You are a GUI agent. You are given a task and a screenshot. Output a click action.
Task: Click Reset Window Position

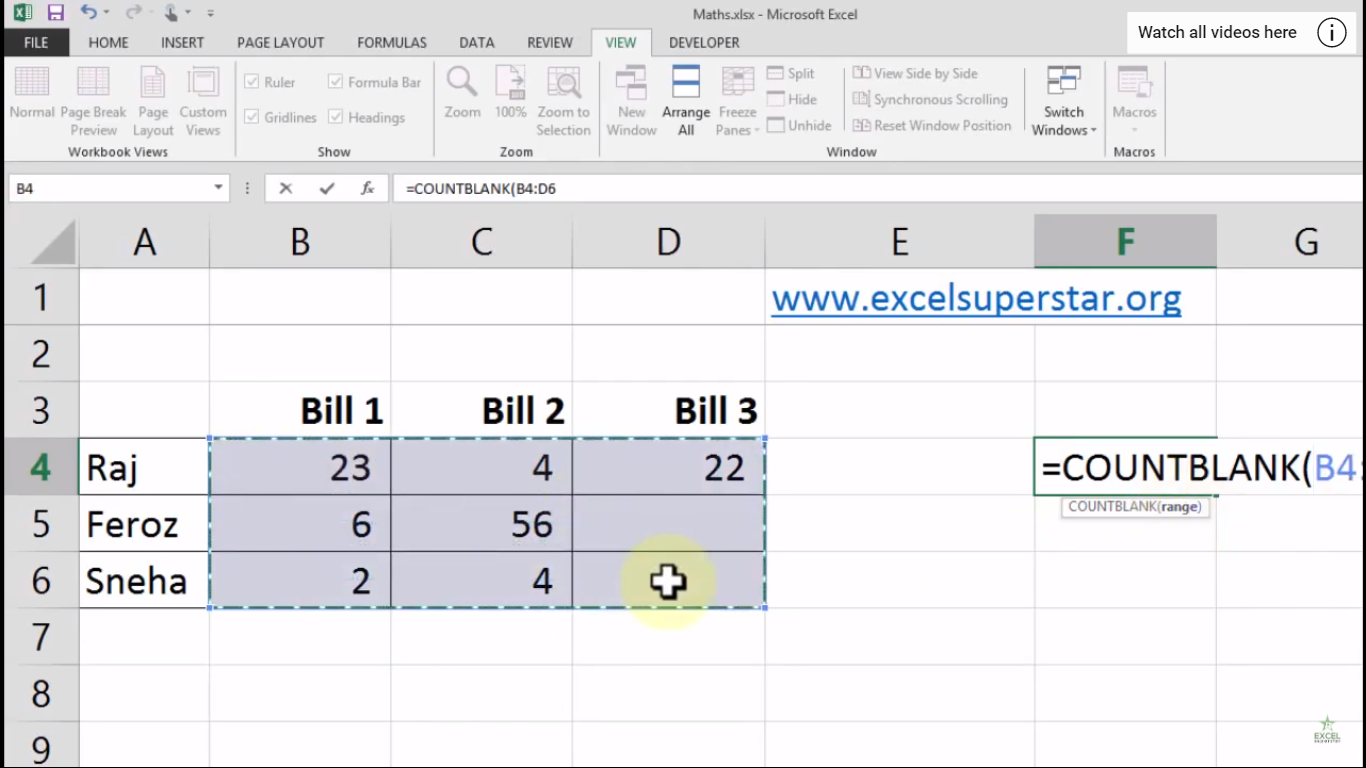tap(932, 125)
